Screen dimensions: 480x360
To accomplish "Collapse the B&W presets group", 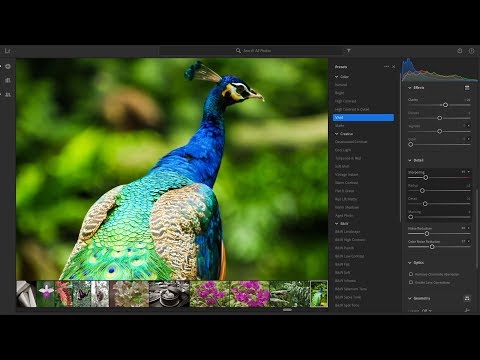I will click(337, 224).
